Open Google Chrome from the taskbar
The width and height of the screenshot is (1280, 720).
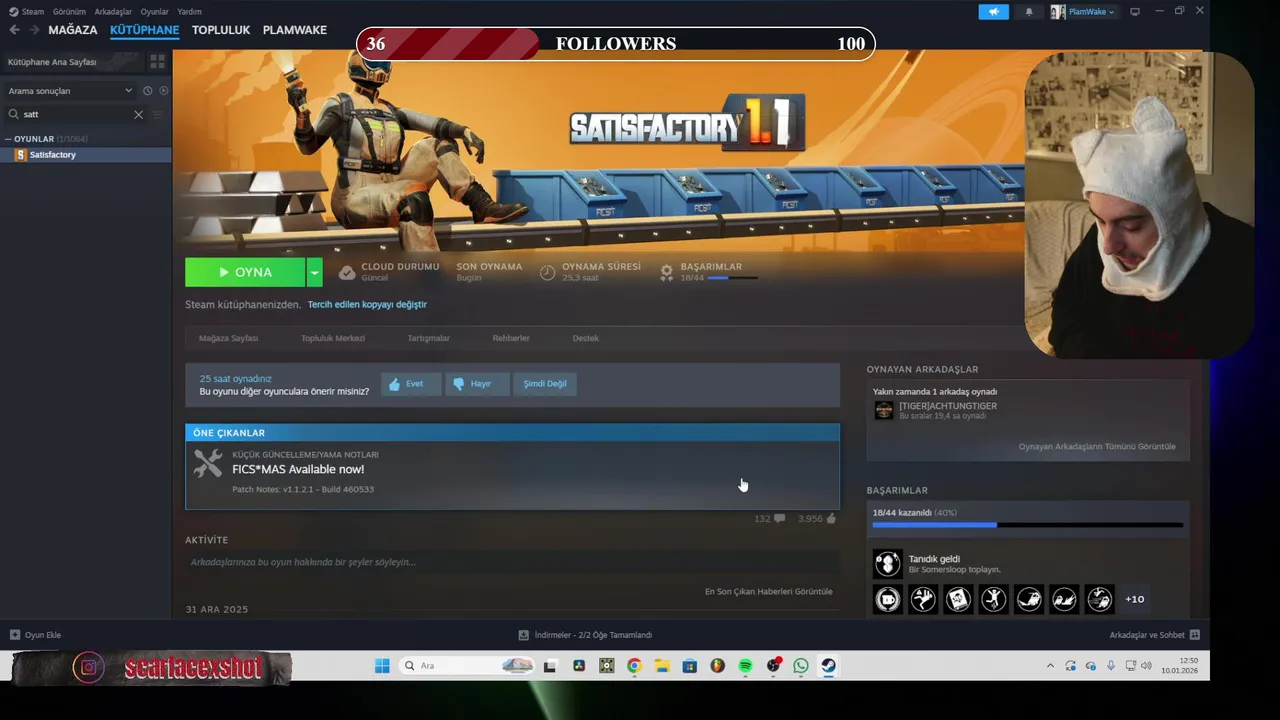[634, 666]
